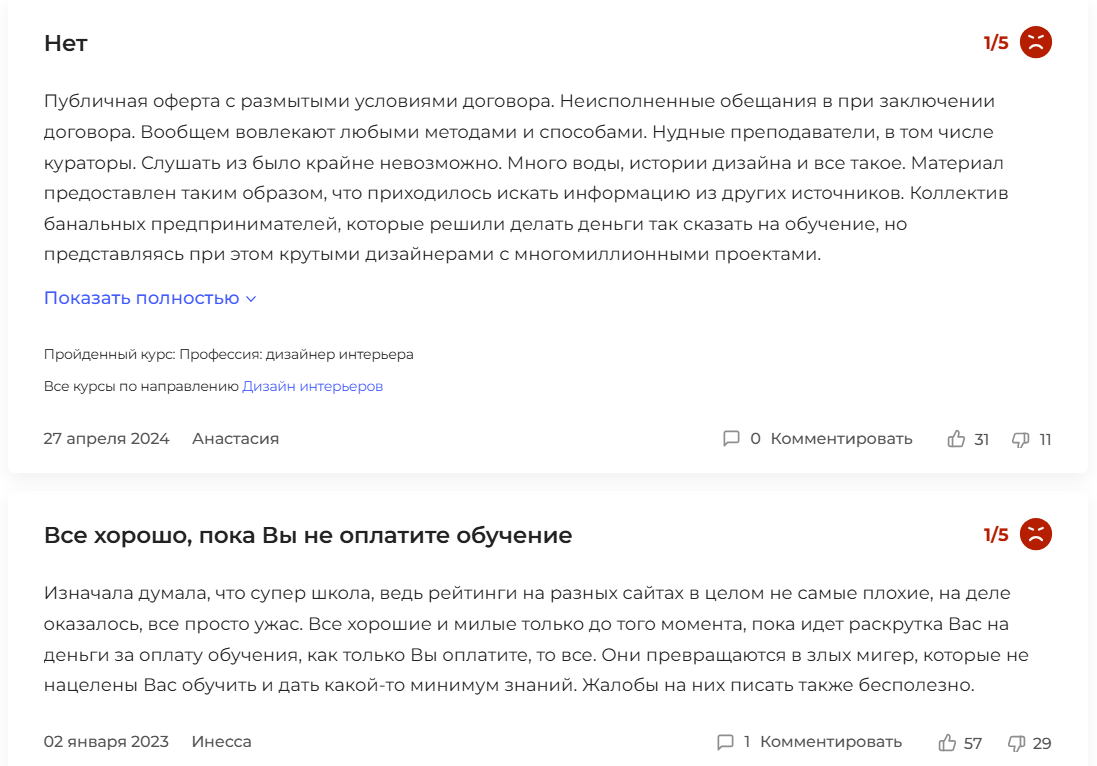Click comment bubble icon on Инесса's review
The image size is (1097, 766).
click(725, 742)
